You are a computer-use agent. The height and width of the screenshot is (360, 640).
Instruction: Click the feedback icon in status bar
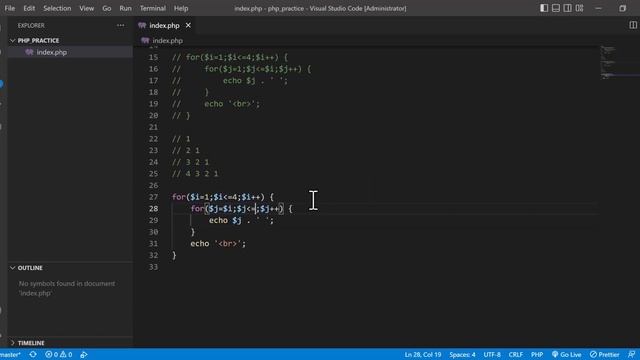(x=631, y=354)
